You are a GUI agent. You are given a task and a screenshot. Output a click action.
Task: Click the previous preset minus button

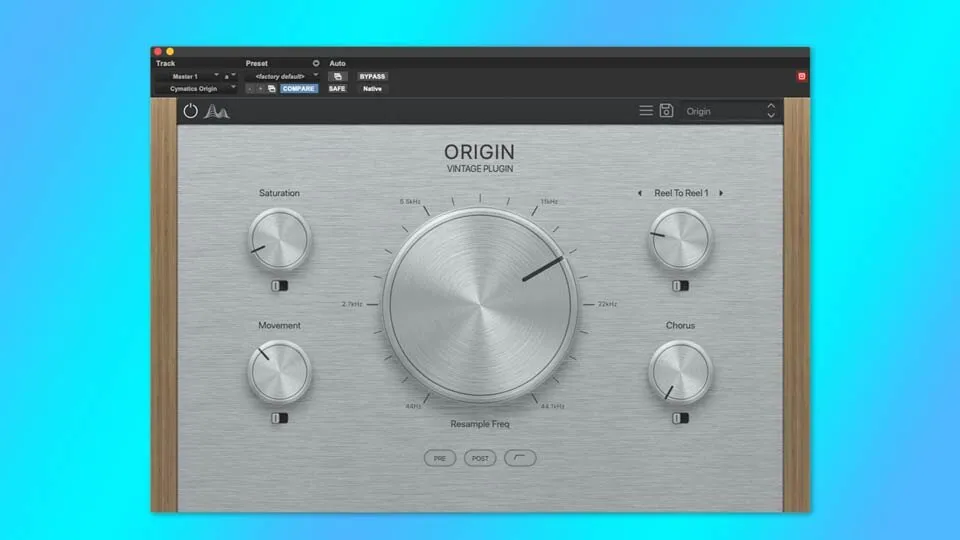tap(250, 89)
